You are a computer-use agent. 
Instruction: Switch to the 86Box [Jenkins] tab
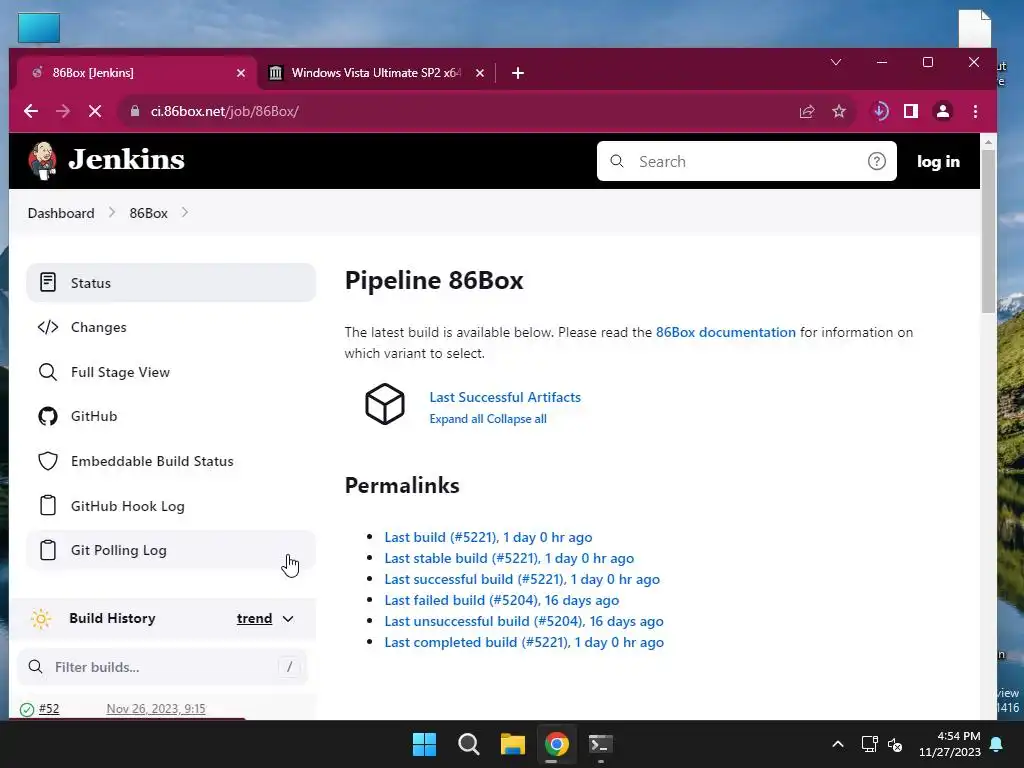tap(136, 72)
